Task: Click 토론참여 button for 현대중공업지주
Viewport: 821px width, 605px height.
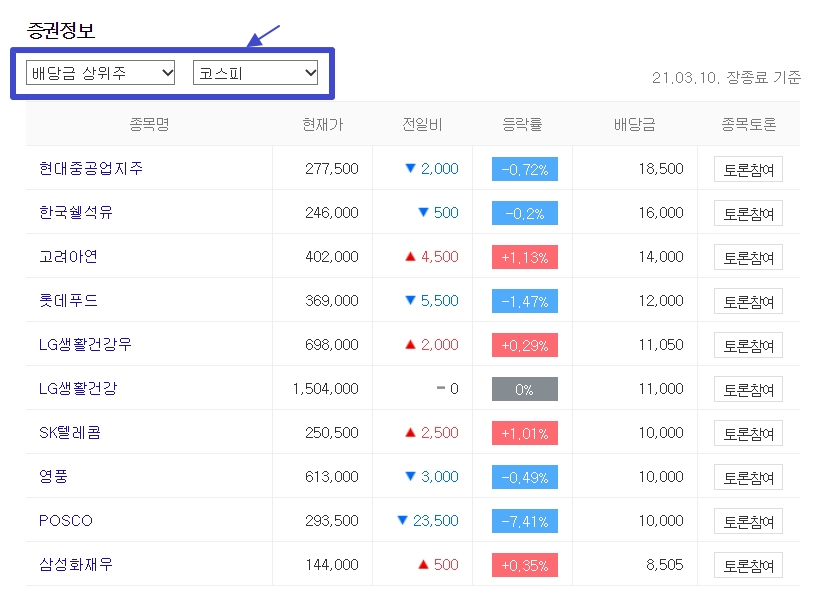Action: [748, 169]
